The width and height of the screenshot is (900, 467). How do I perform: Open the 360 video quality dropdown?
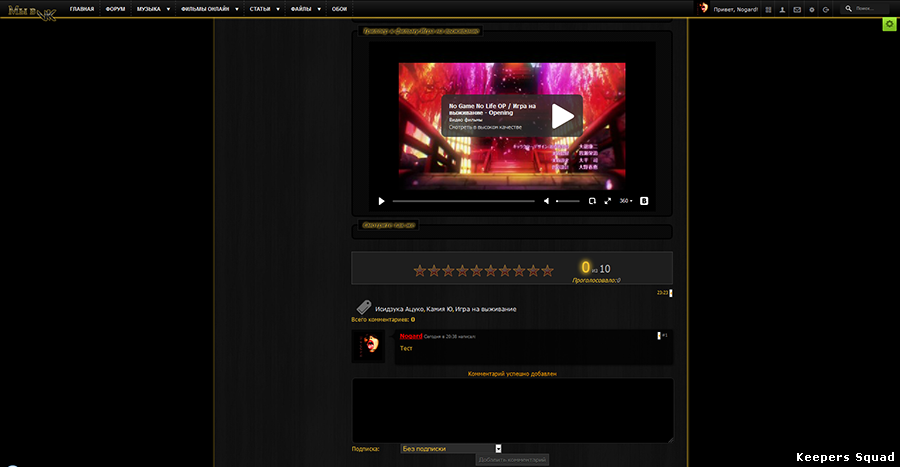(626, 201)
